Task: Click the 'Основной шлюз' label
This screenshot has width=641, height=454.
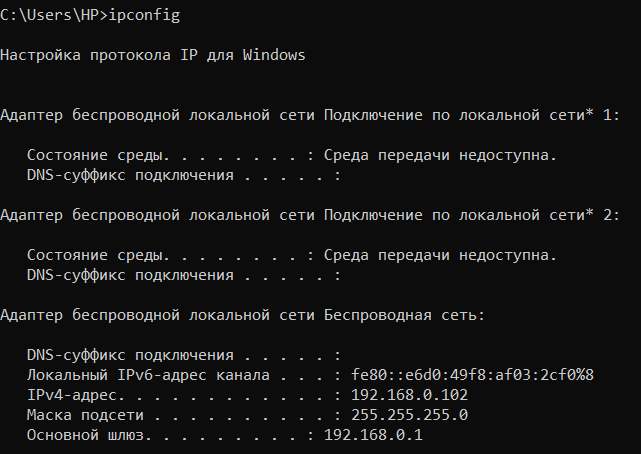Action: tap(85, 435)
